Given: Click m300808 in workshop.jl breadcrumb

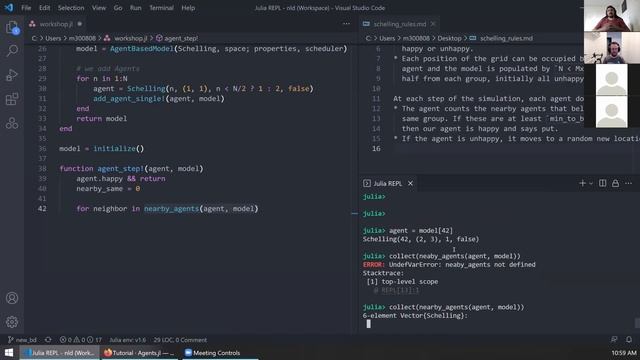Looking at the screenshot, I should tap(82, 38).
